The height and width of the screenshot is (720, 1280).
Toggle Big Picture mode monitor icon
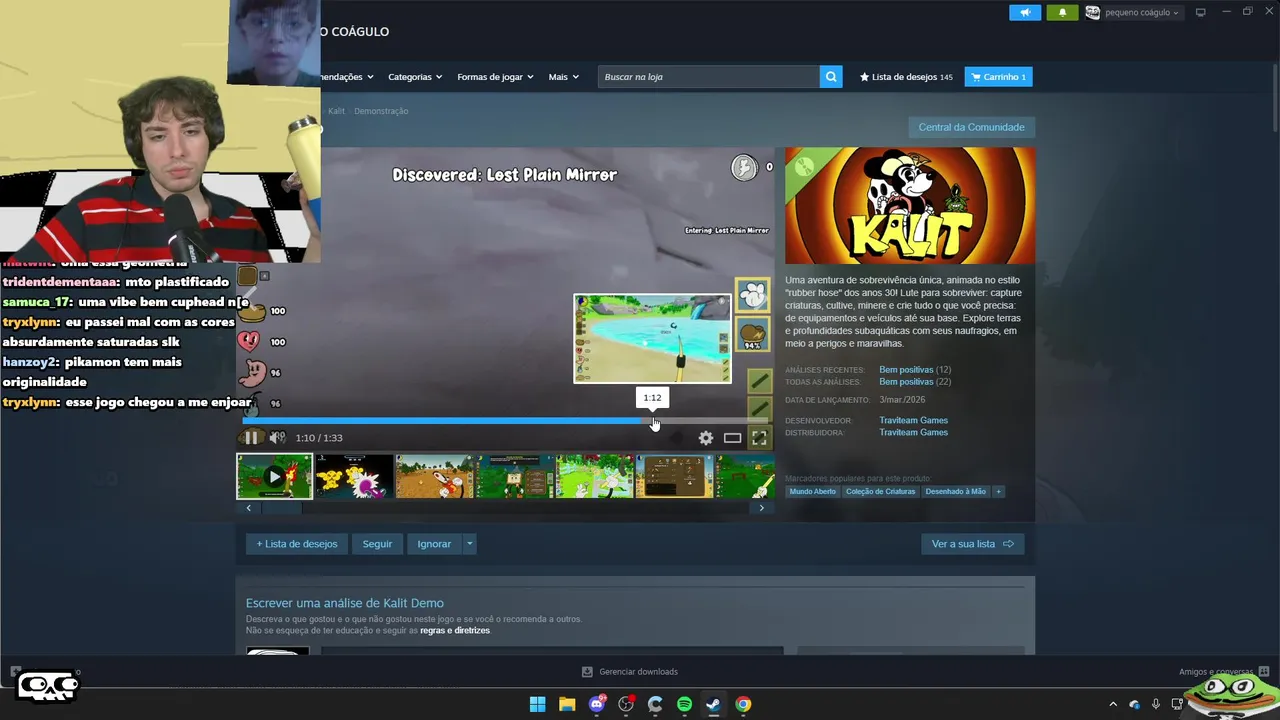coord(1201,12)
